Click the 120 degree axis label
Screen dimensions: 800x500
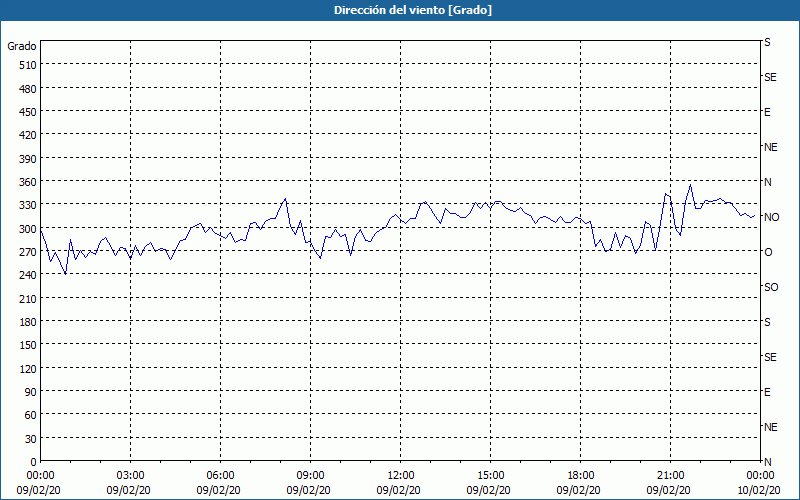click(27, 369)
